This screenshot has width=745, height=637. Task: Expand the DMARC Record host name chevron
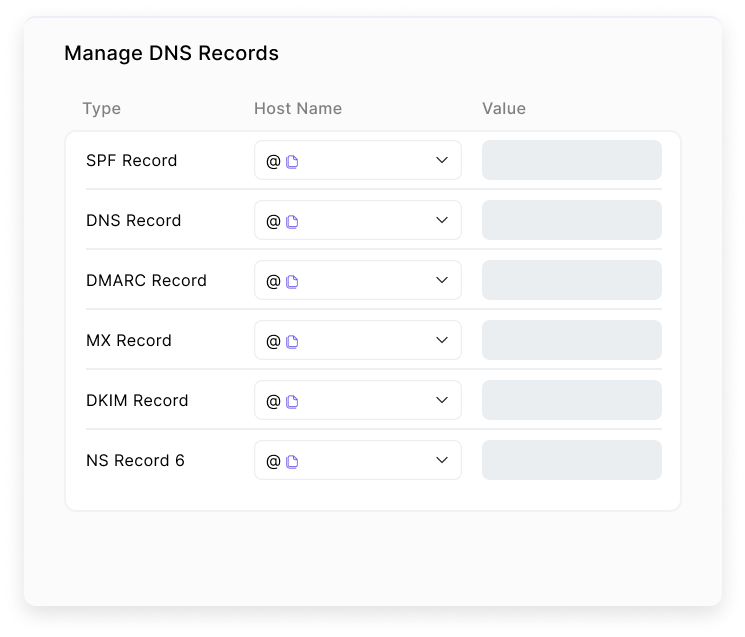pos(442,280)
